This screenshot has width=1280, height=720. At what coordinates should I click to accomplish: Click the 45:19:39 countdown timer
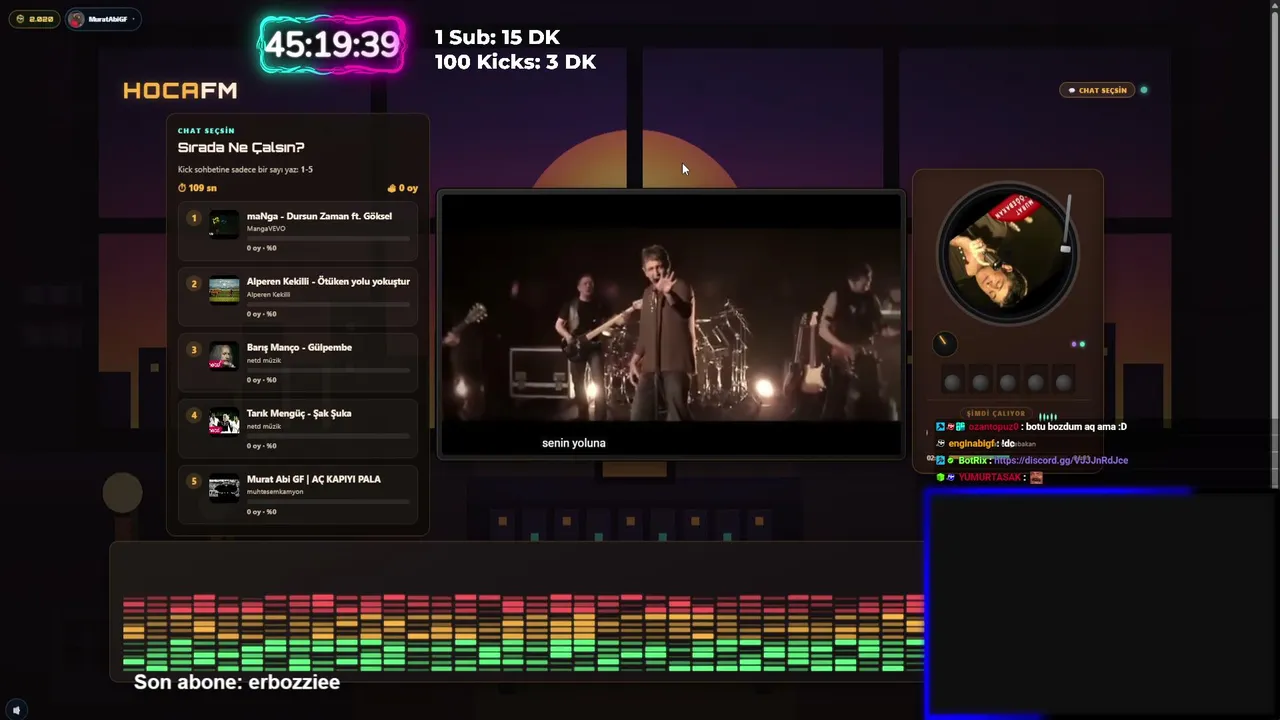coord(332,45)
